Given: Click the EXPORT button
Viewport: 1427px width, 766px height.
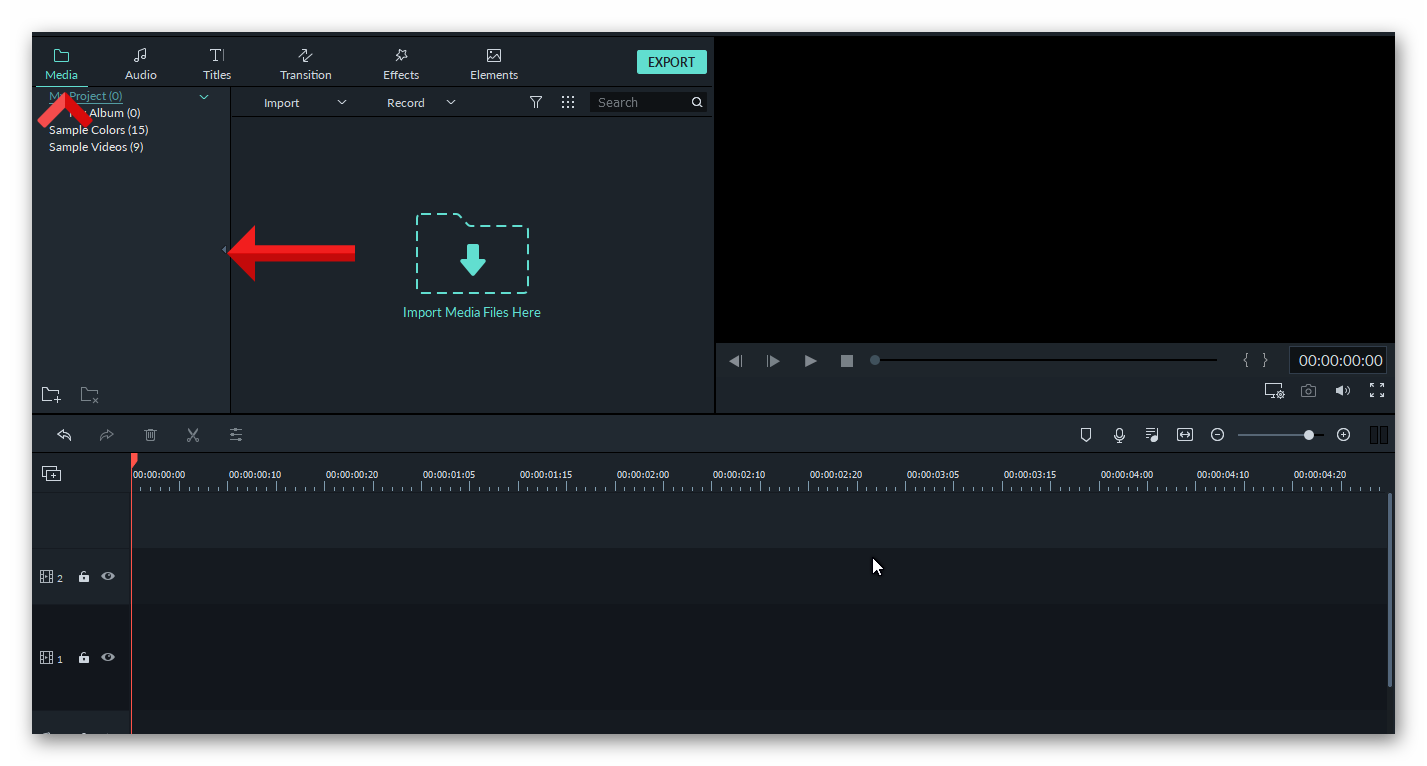Looking at the screenshot, I should tap(672, 62).
